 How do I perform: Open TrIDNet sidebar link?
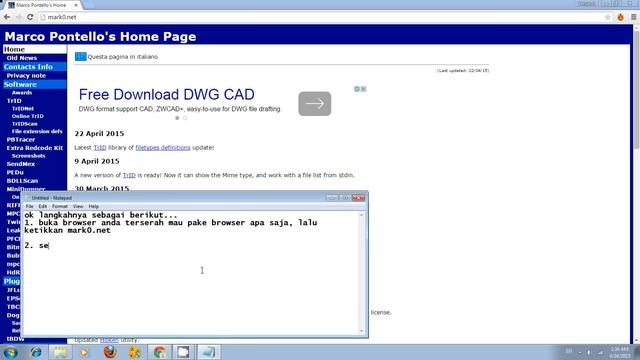click(23, 109)
